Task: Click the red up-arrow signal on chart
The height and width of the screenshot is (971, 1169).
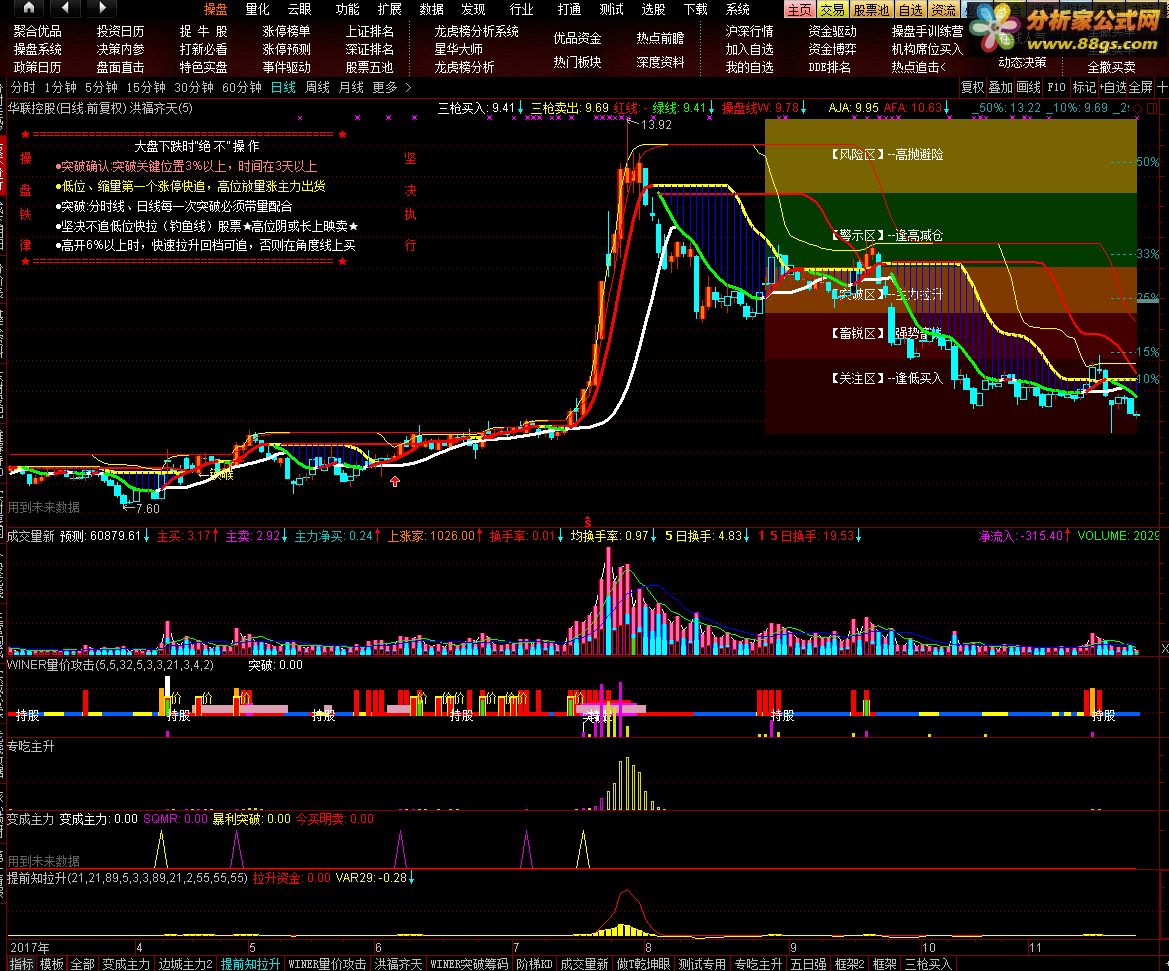Action: (x=395, y=482)
